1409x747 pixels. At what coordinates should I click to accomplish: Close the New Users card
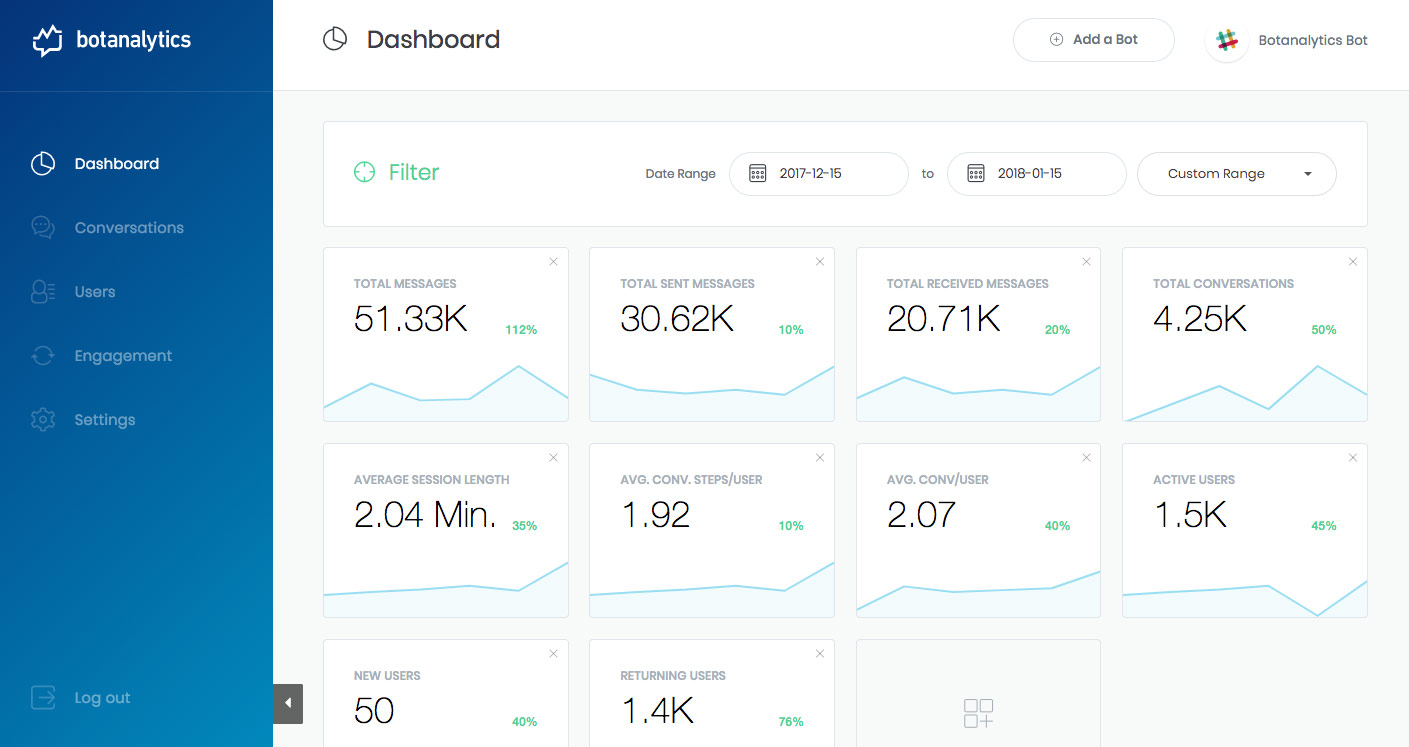pos(553,654)
